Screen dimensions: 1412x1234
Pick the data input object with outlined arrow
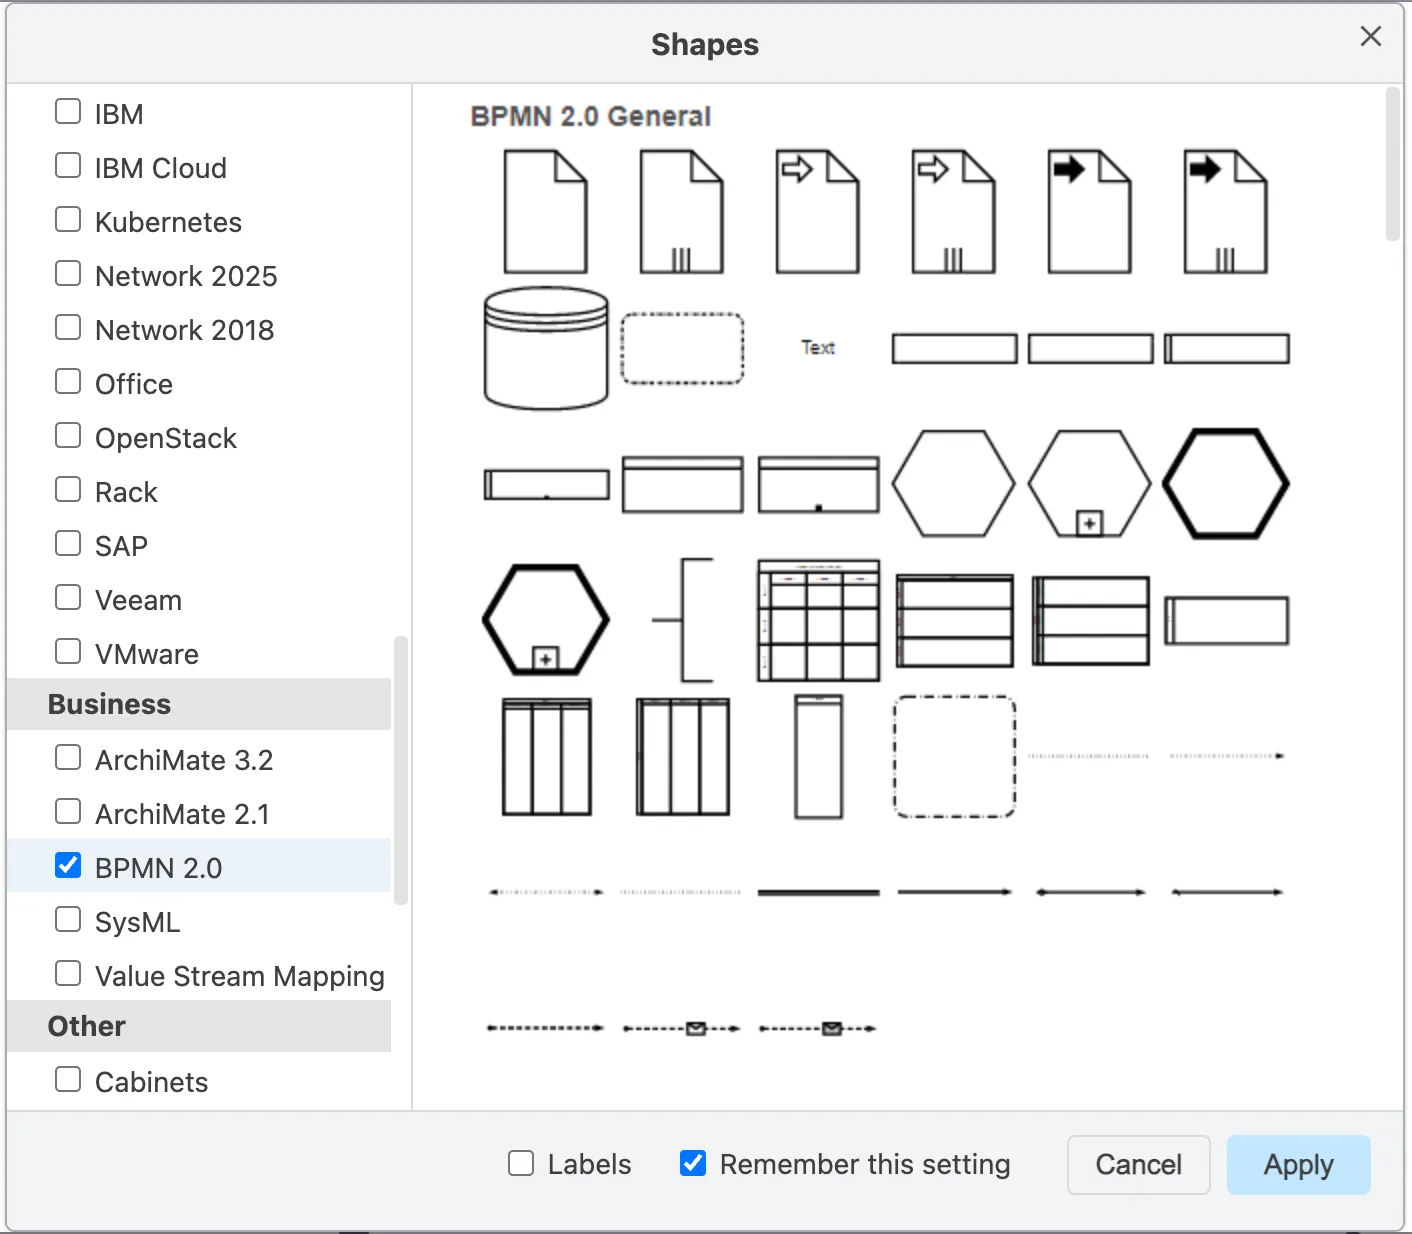coord(817,212)
